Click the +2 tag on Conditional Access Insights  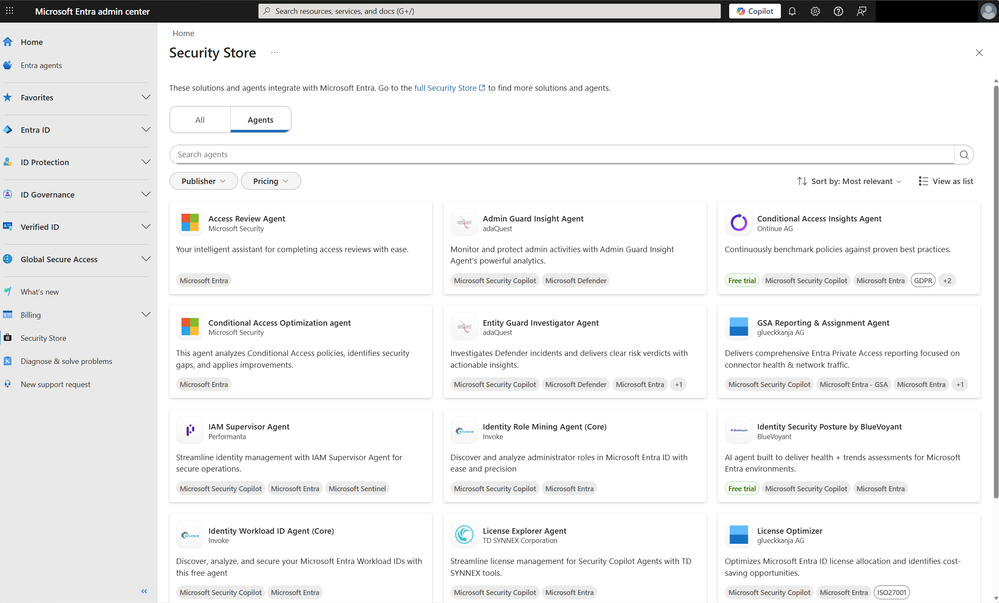947,280
